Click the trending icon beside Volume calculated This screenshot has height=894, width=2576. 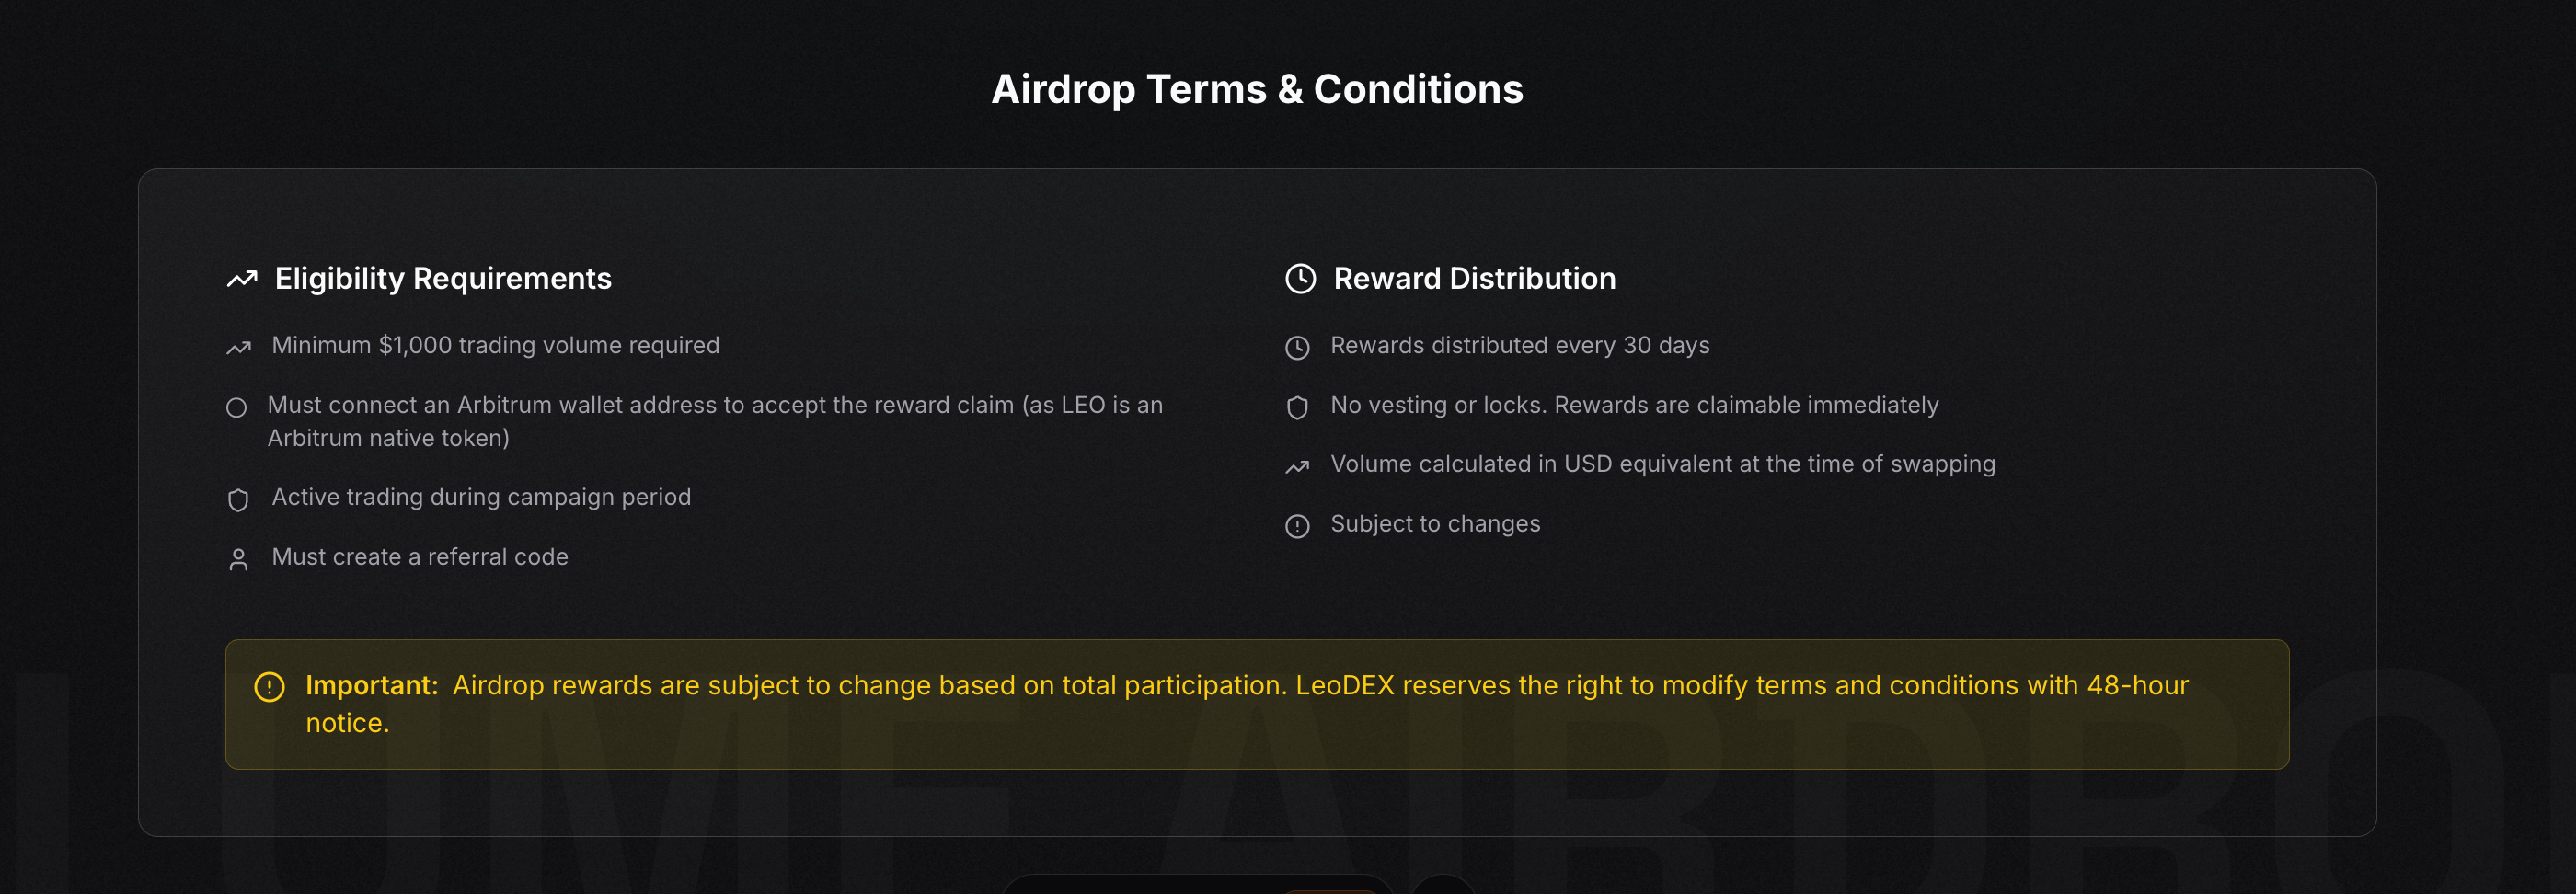[1297, 467]
